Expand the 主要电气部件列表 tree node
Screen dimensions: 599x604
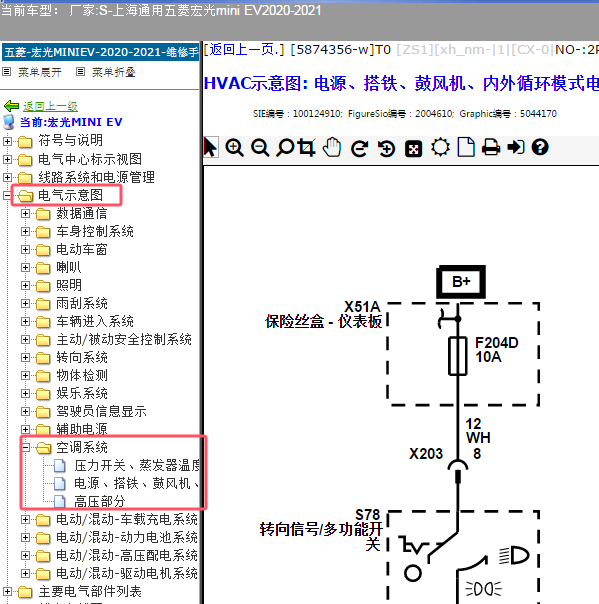click(7, 591)
